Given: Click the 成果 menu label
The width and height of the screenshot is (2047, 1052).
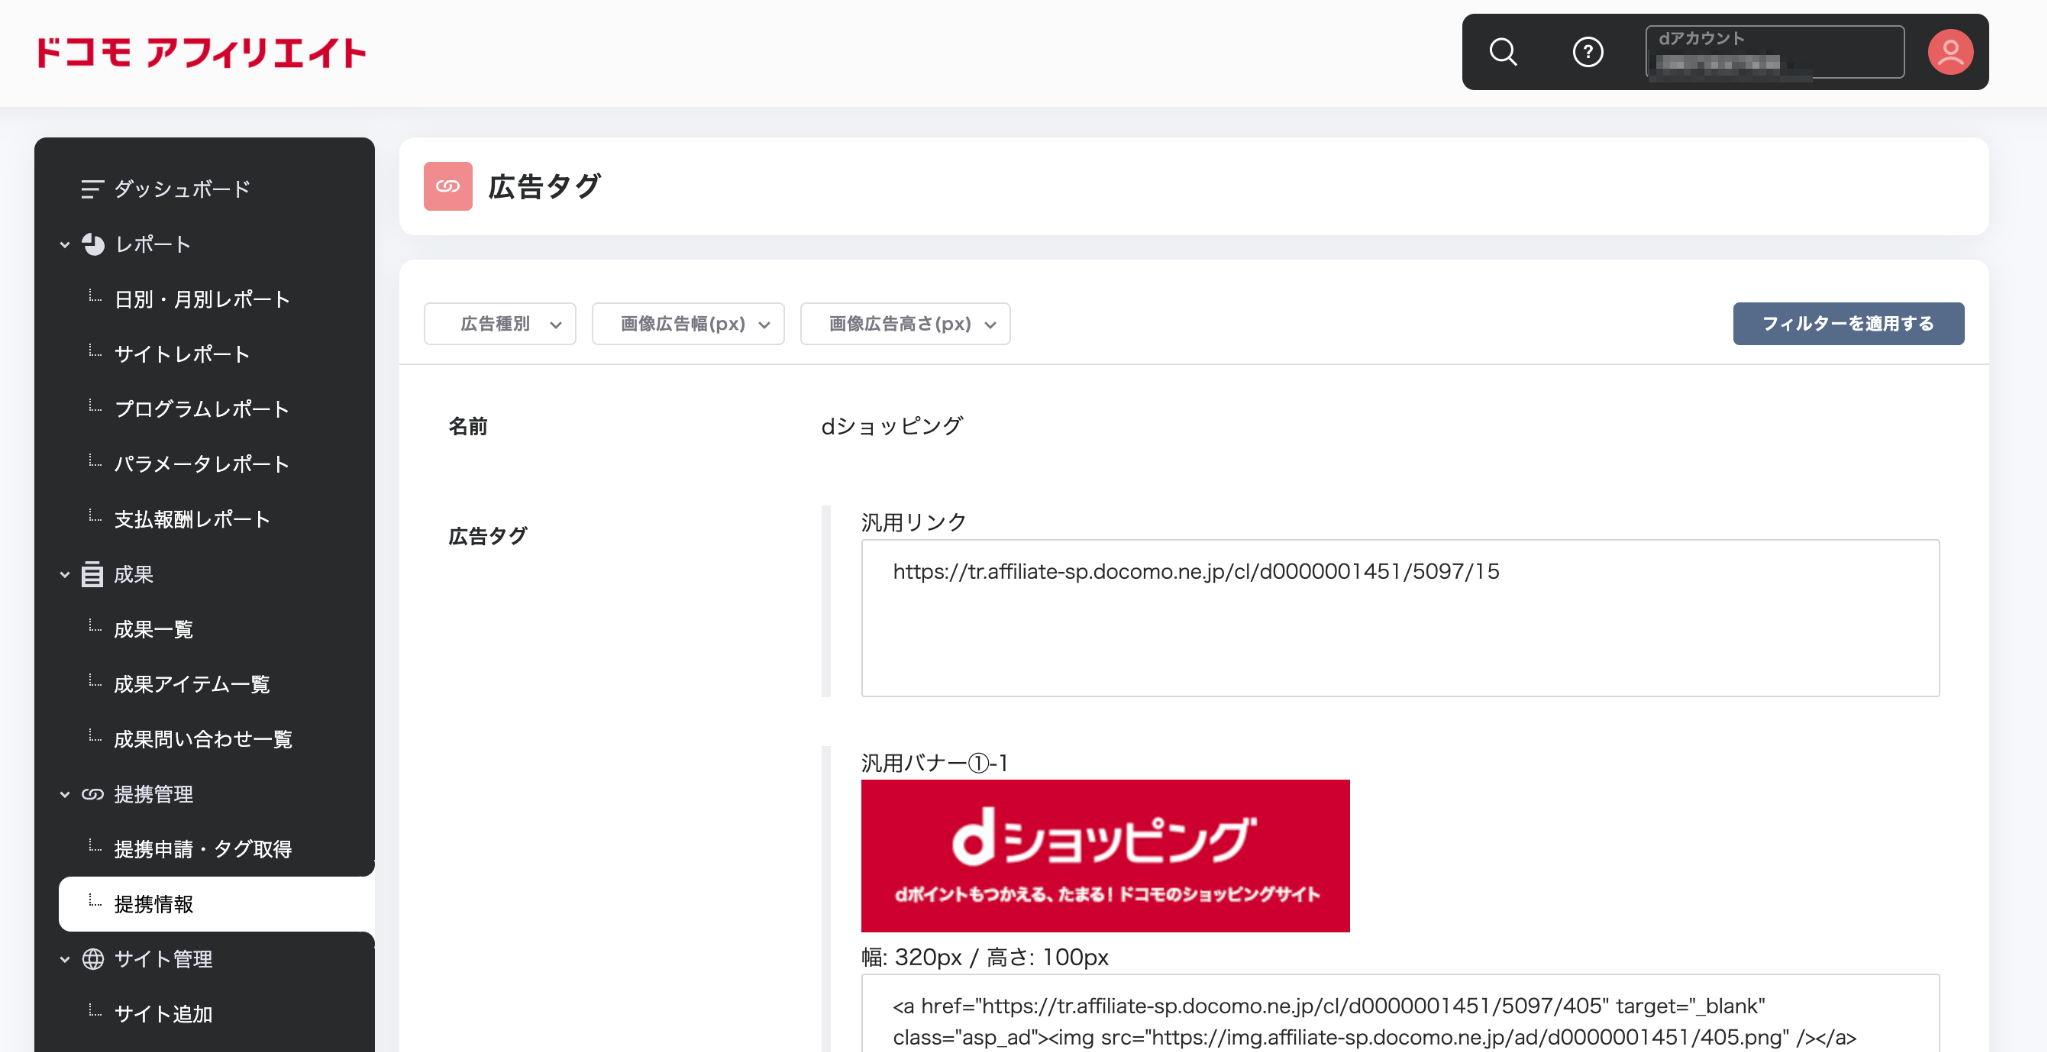Looking at the screenshot, I should click(133, 574).
